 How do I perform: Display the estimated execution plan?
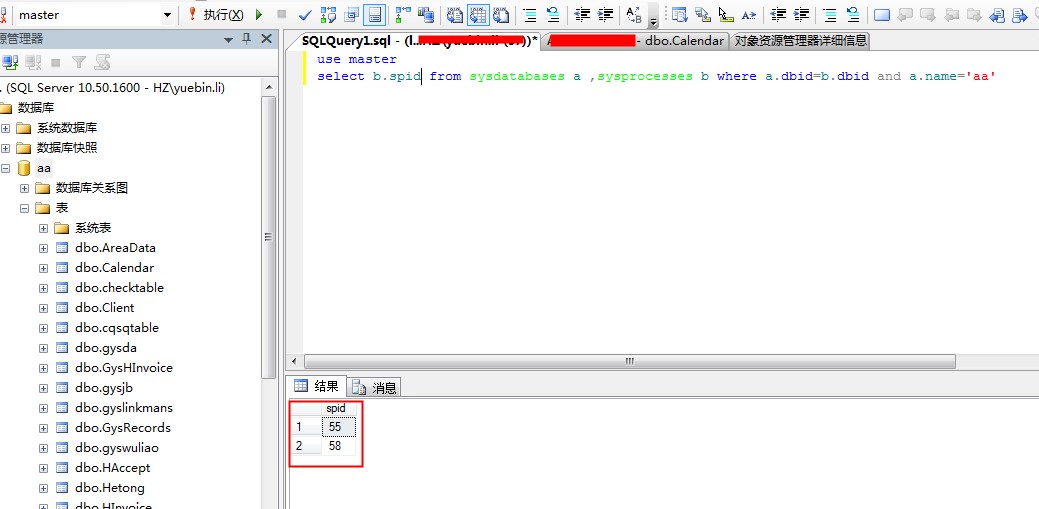click(x=329, y=15)
